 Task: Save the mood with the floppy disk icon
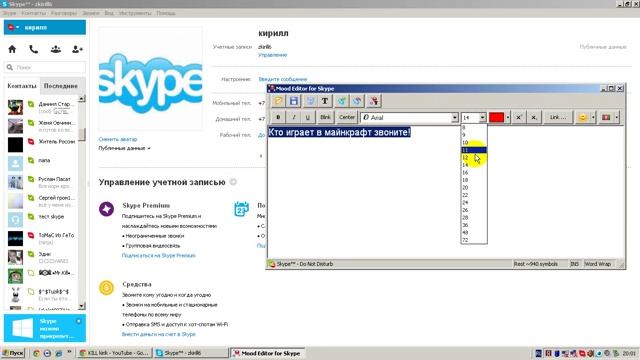tap(294, 101)
